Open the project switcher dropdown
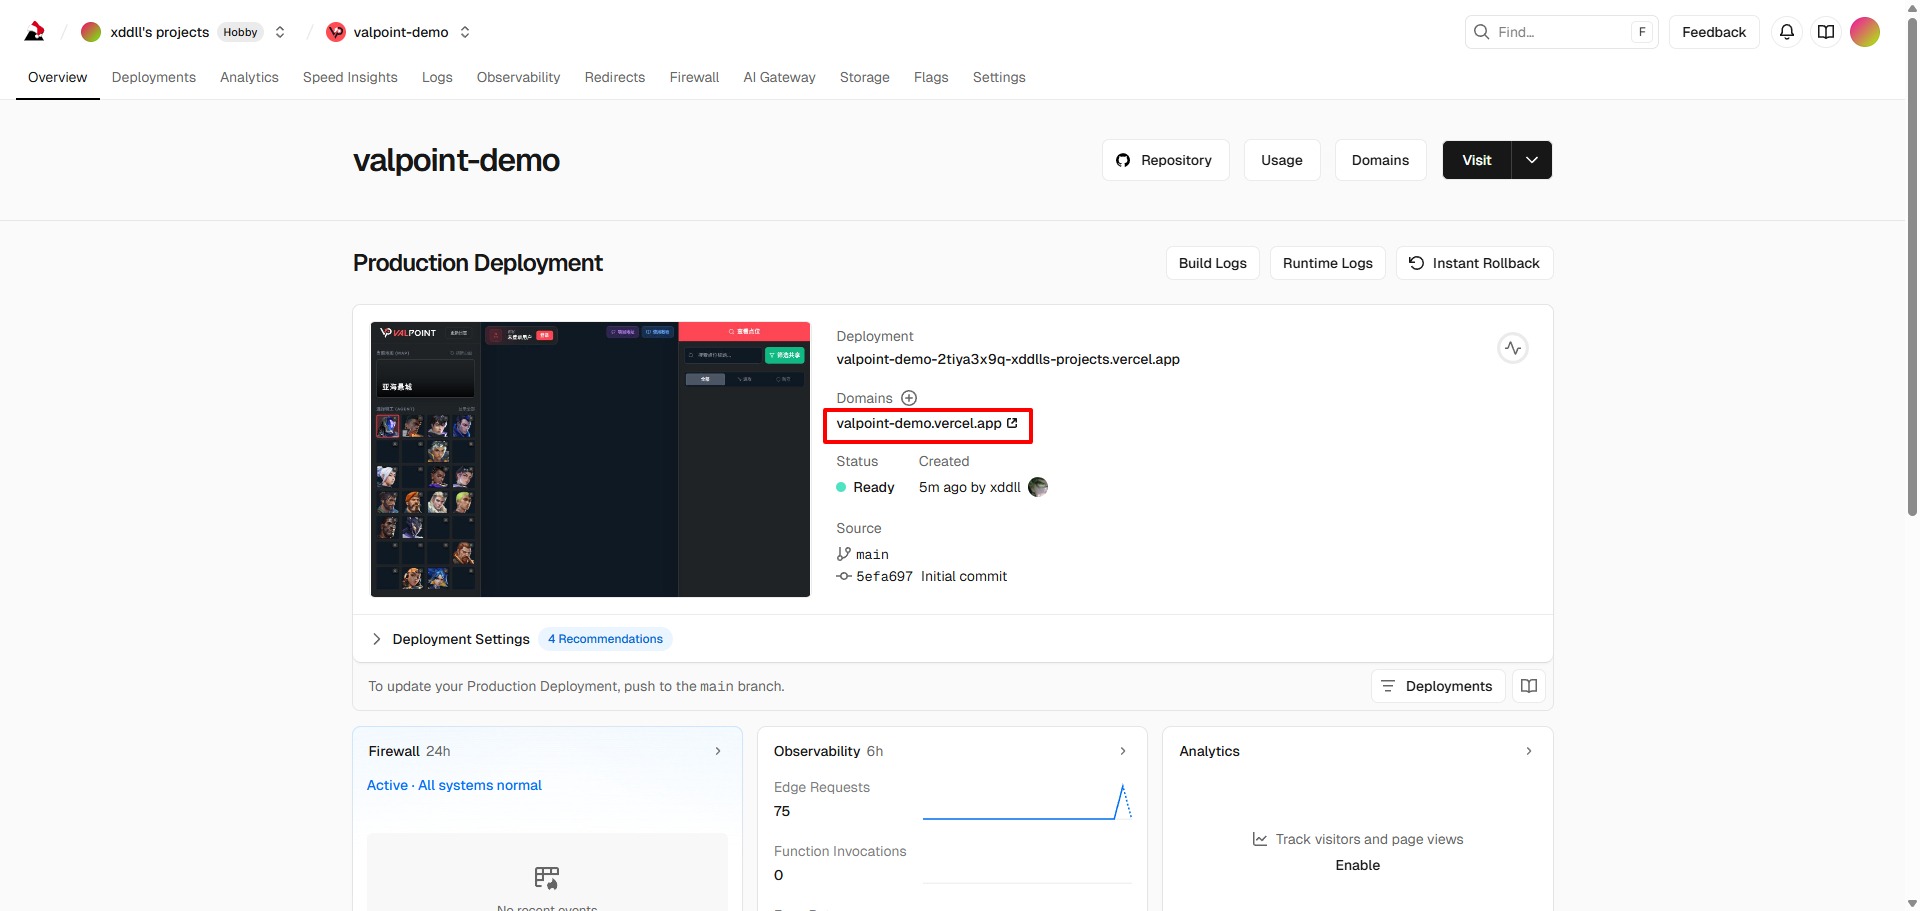 (x=465, y=32)
